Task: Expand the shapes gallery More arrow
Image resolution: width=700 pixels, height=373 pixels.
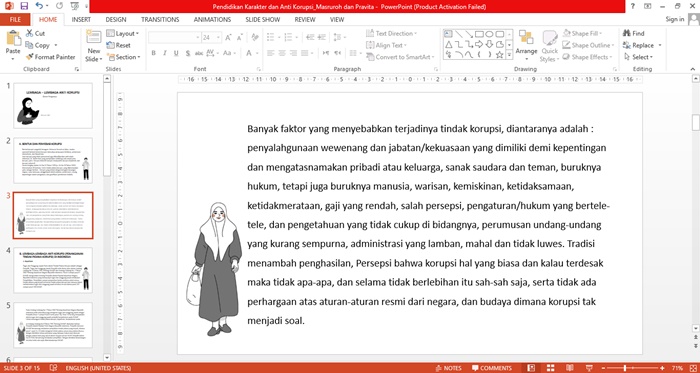Action: coord(509,55)
